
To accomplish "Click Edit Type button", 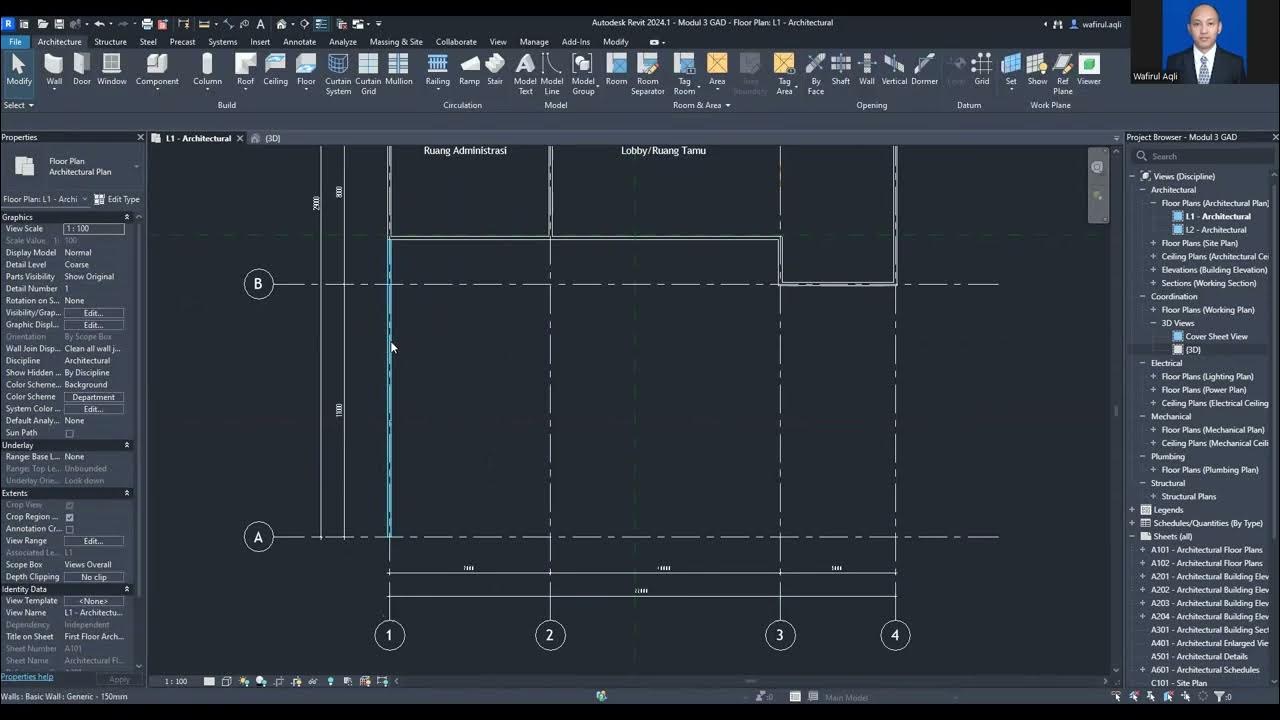I will [x=117, y=199].
